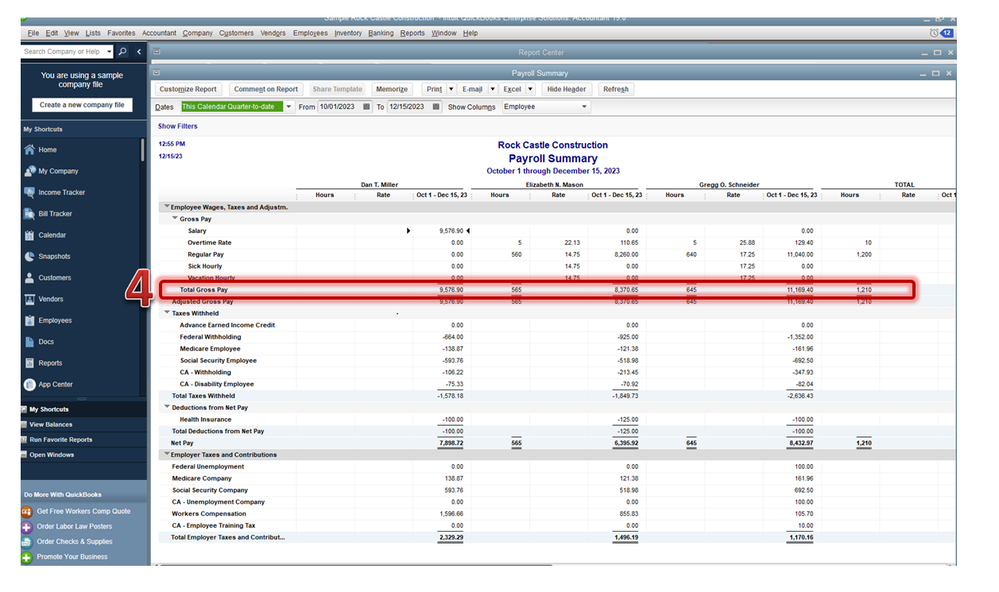
Task: Collapse the left icon bar arrow
Action: click(x=139, y=52)
